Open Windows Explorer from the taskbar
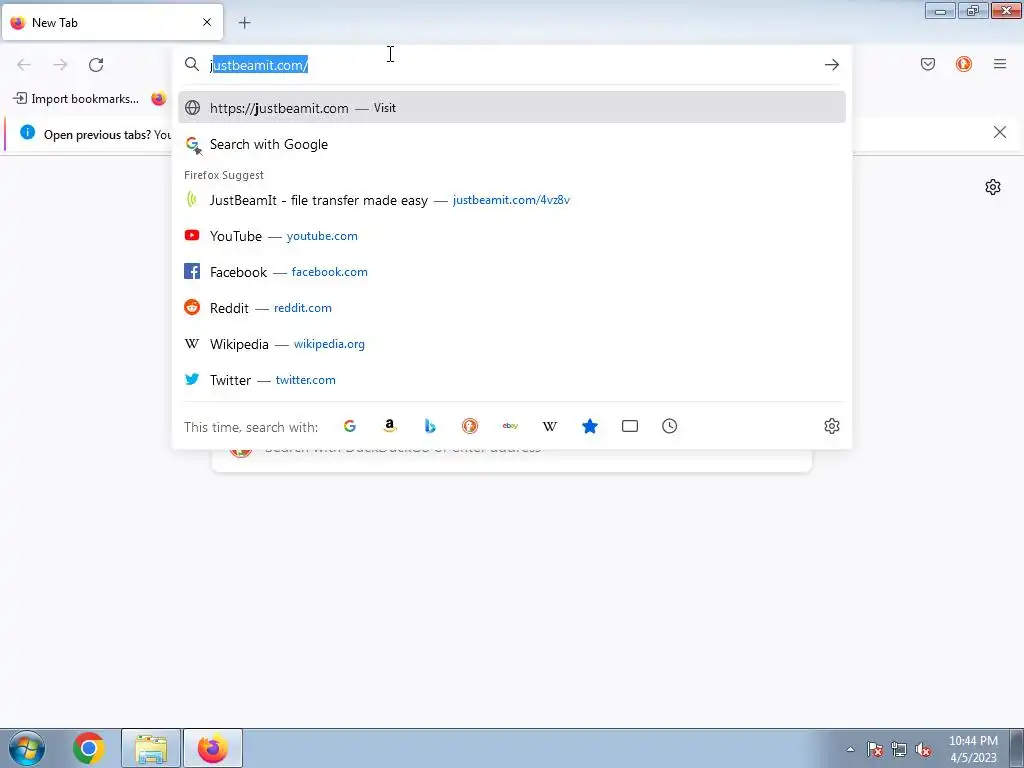 (x=151, y=748)
